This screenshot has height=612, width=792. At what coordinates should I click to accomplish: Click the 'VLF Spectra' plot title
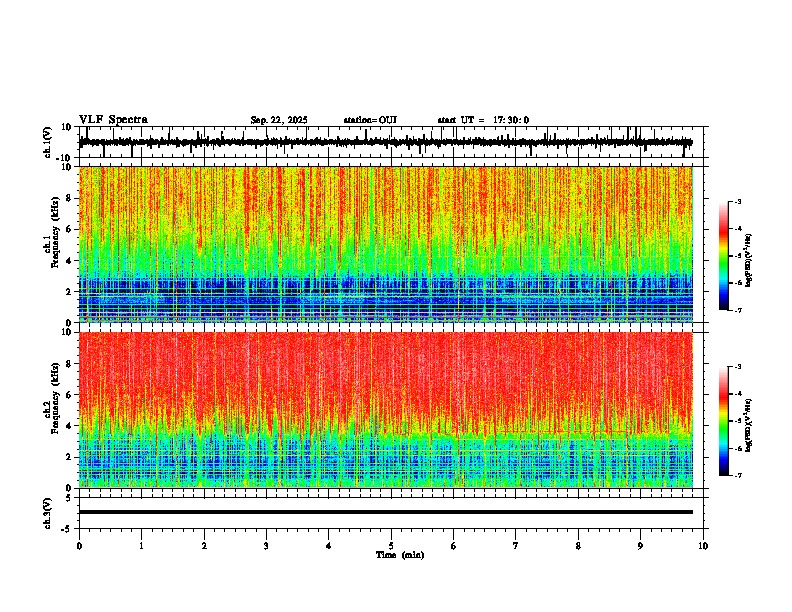[113, 120]
